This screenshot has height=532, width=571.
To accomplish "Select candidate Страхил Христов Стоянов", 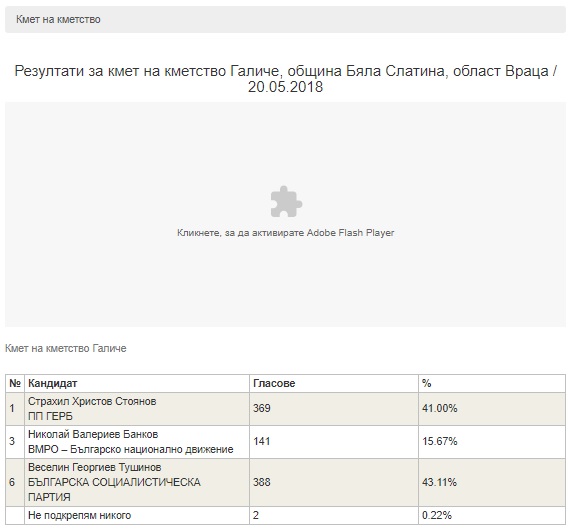I will (92, 401).
